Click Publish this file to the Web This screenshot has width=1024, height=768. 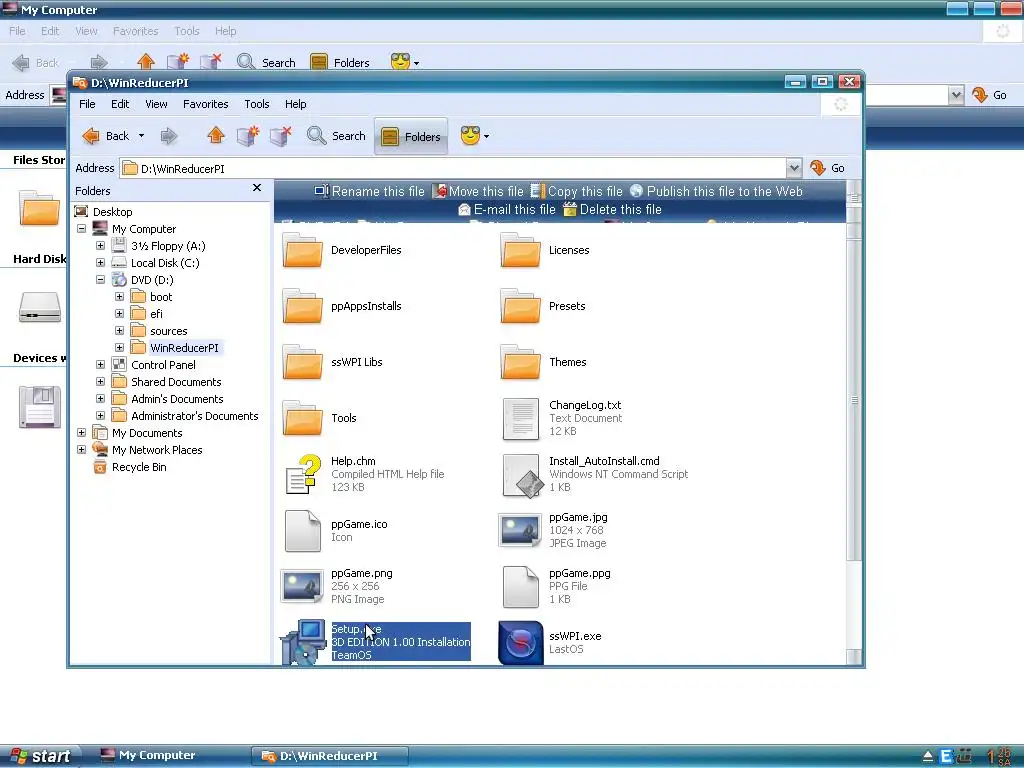tap(716, 191)
